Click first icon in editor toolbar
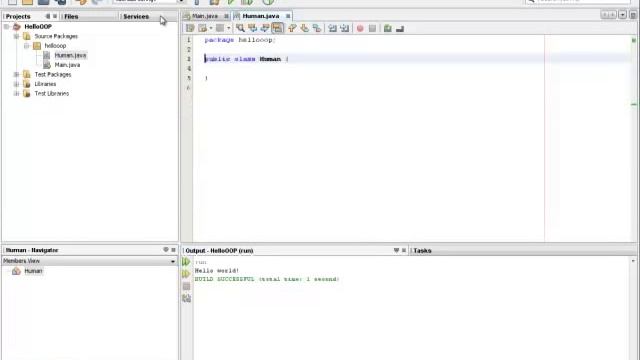This screenshot has height=360, width=640. 190,28
